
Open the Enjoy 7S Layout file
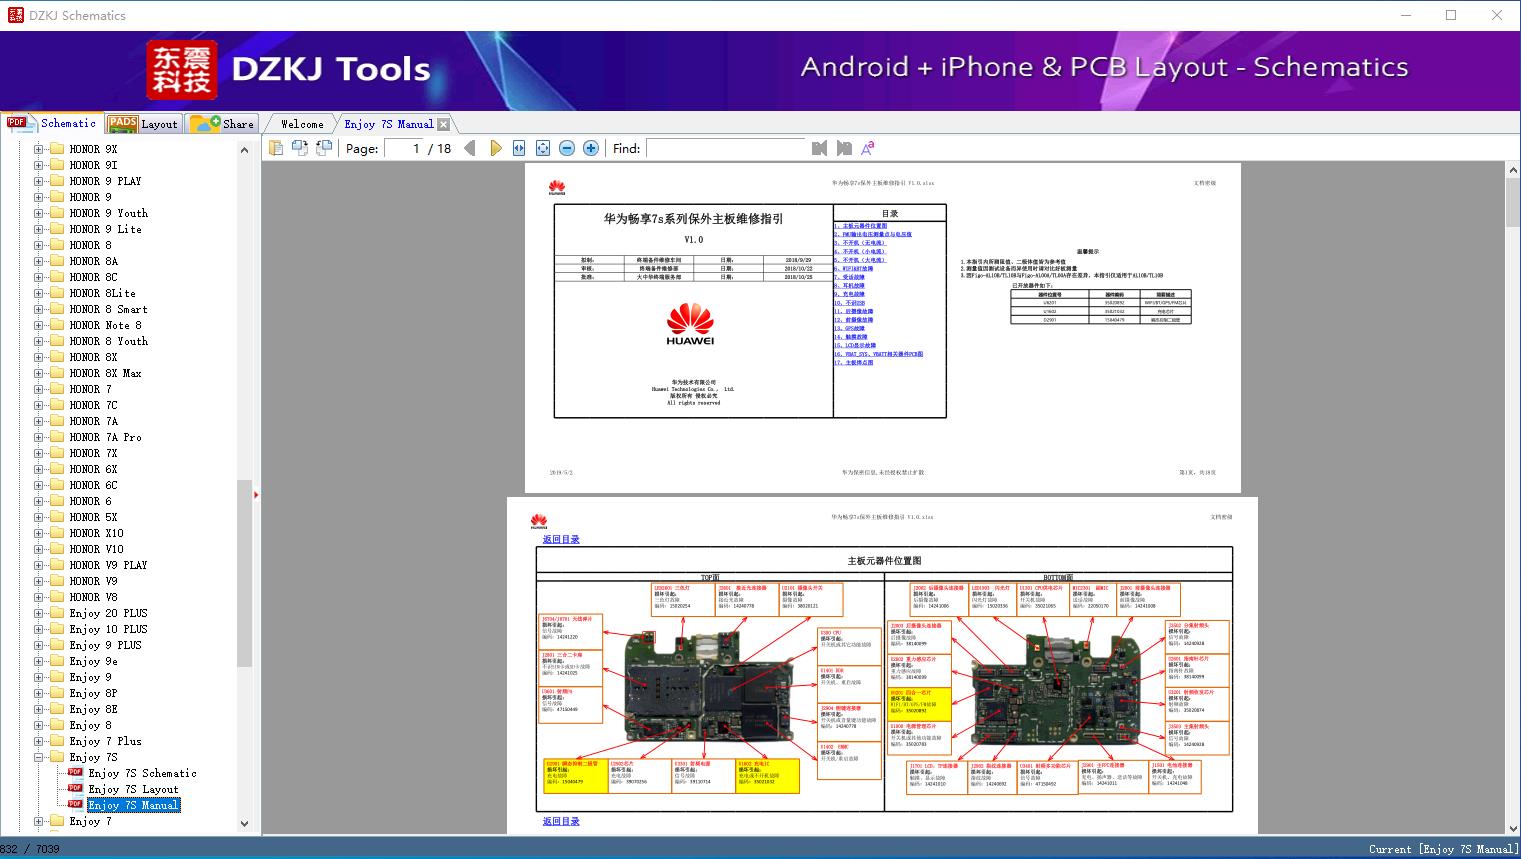(133, 789)
